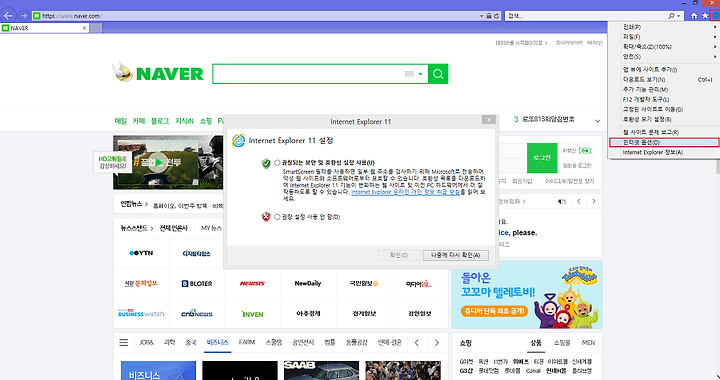Screen dimensions: 720x380
Task: Click the on-screen keyboard icon in Naver search
Action: [x=409, y=74]
